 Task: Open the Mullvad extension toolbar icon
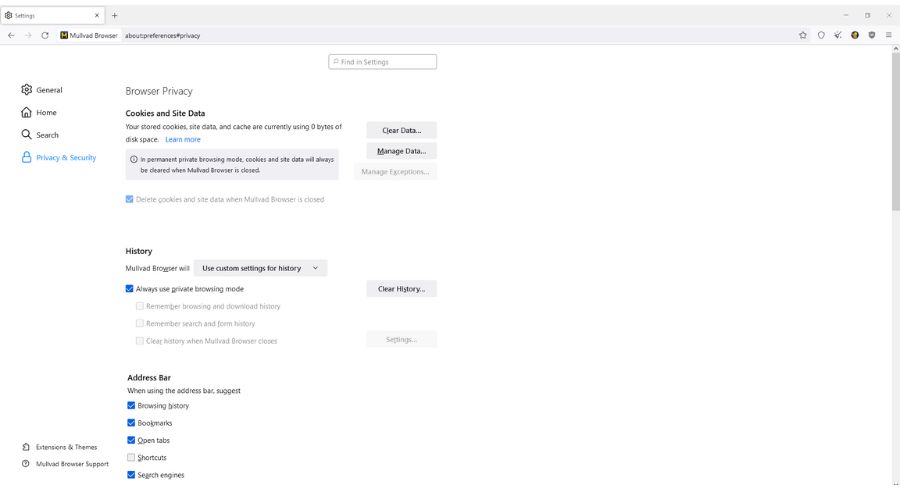click(855, 35)
